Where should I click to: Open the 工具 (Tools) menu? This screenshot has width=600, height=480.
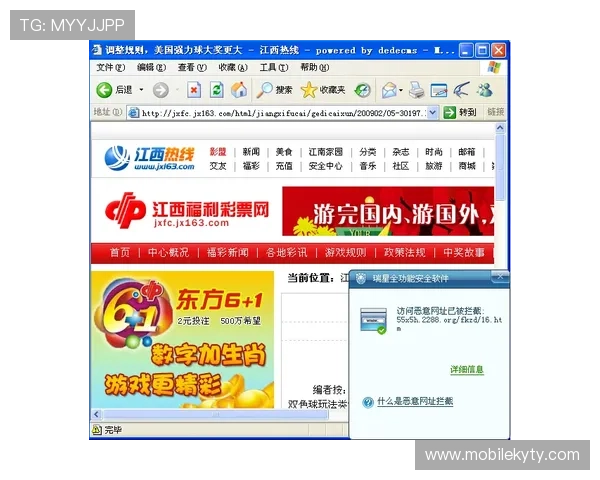tap(274, 67)
